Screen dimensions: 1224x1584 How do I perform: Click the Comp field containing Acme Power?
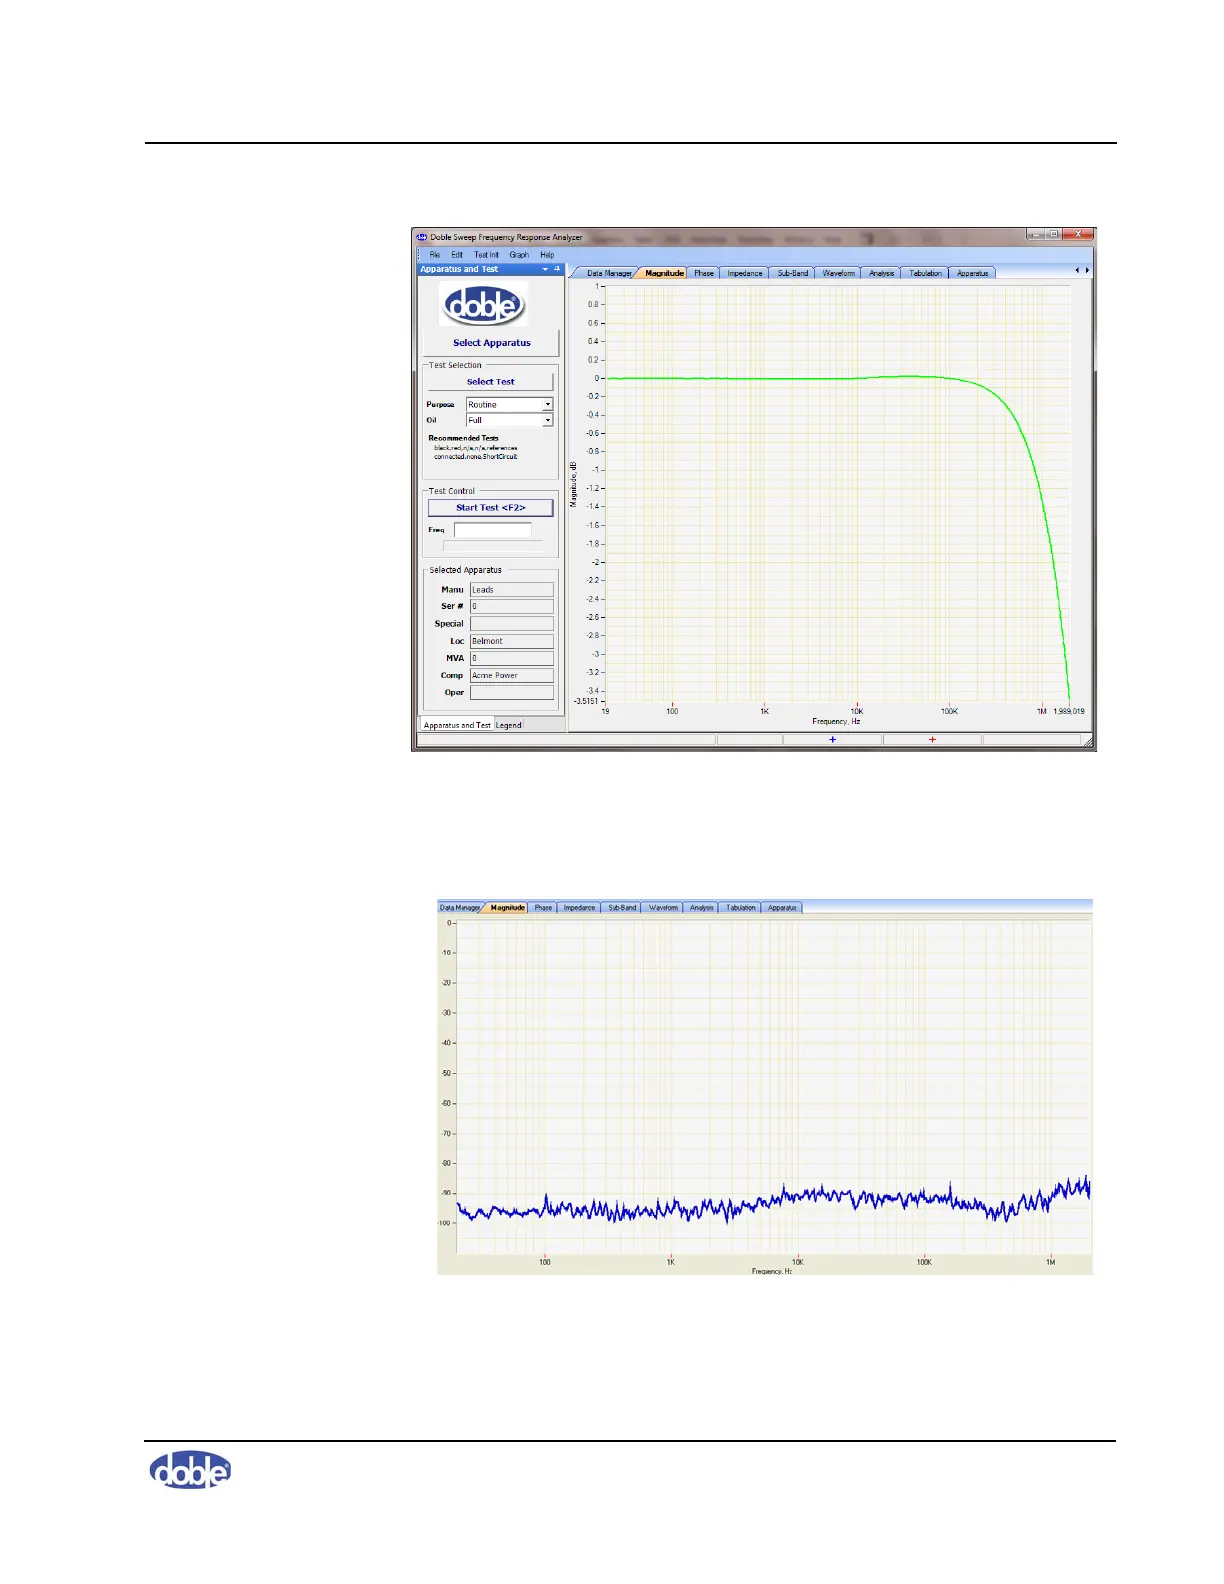[511, 675]
